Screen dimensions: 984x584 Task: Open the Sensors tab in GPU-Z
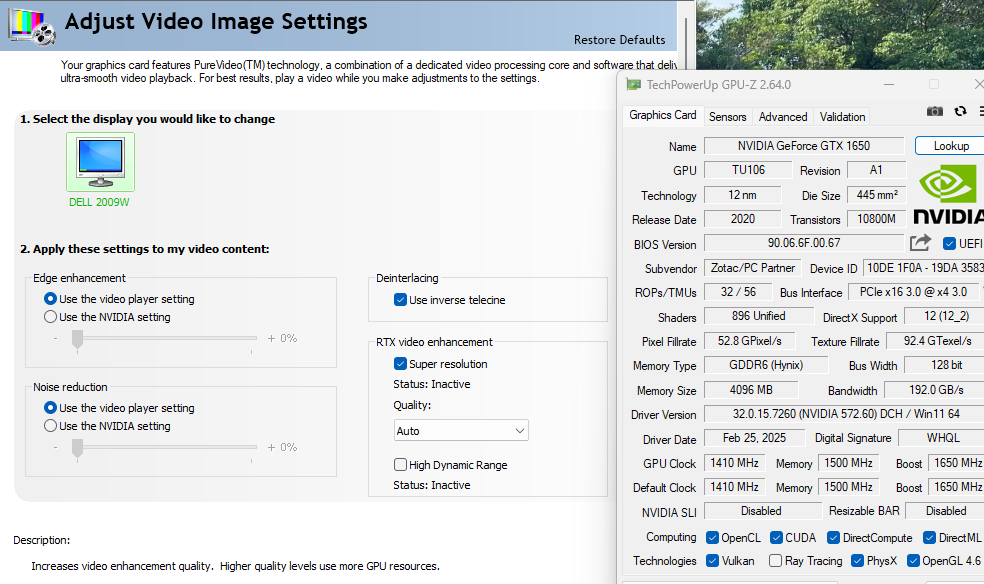(727, 117)
